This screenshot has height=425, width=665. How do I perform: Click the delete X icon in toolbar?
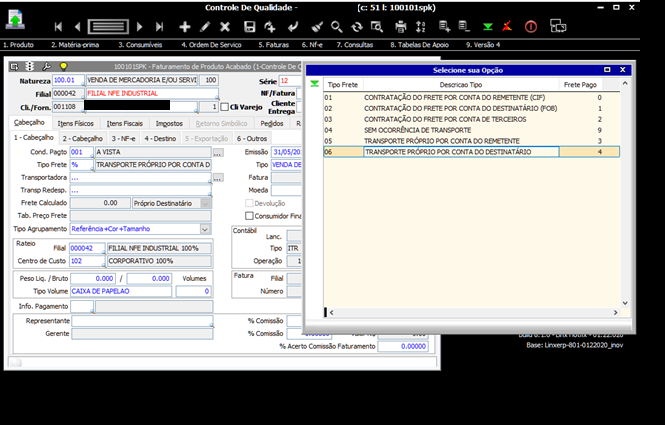tap(224, 26)
